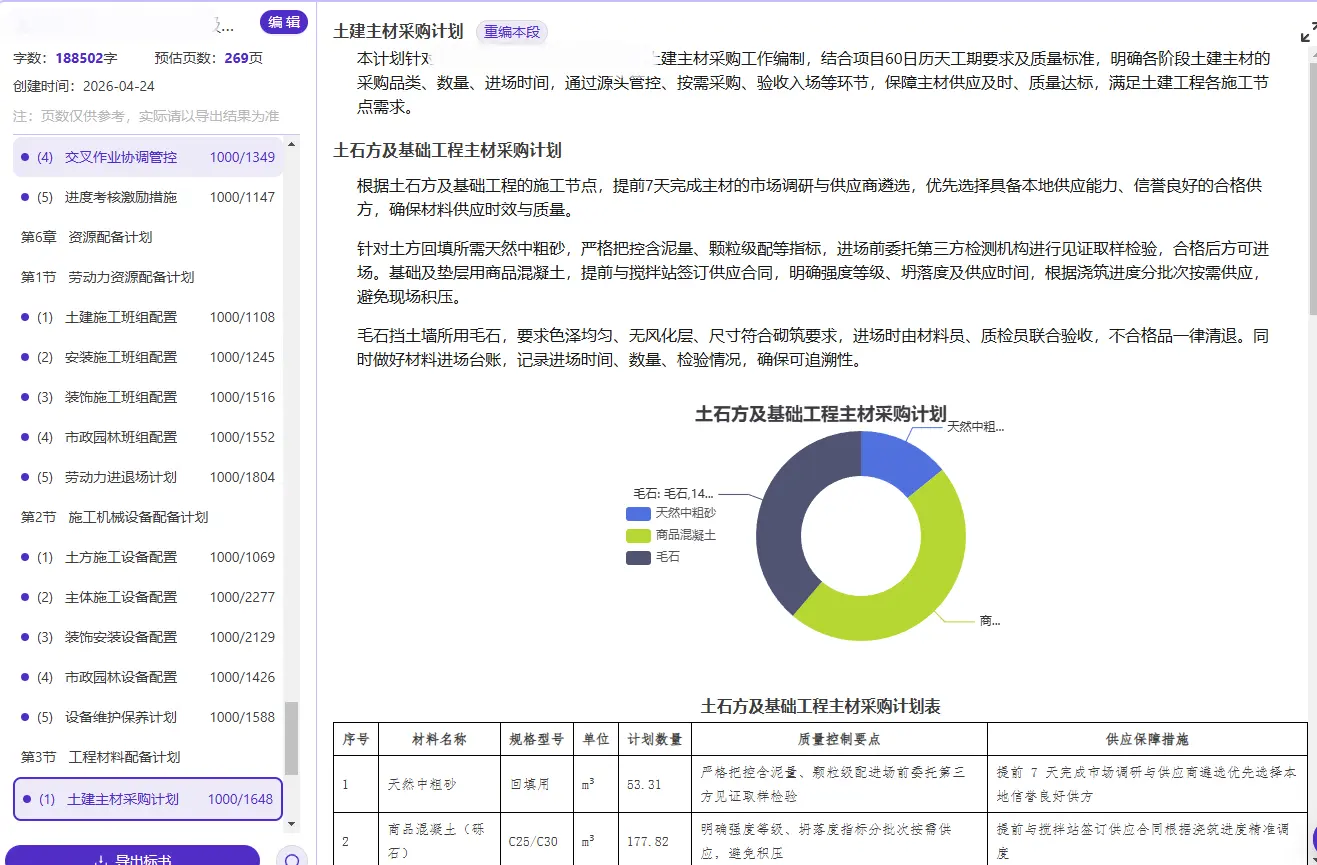This screenshot has height=865, width=1317.
Task: Click the 土建主材采购计划 document heading
Action: point(398,32)
